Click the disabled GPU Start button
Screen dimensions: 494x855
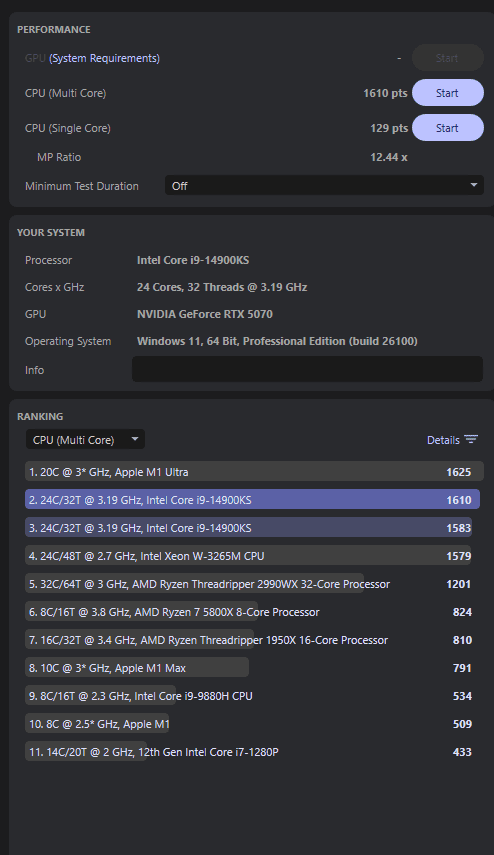coord(448,58)
